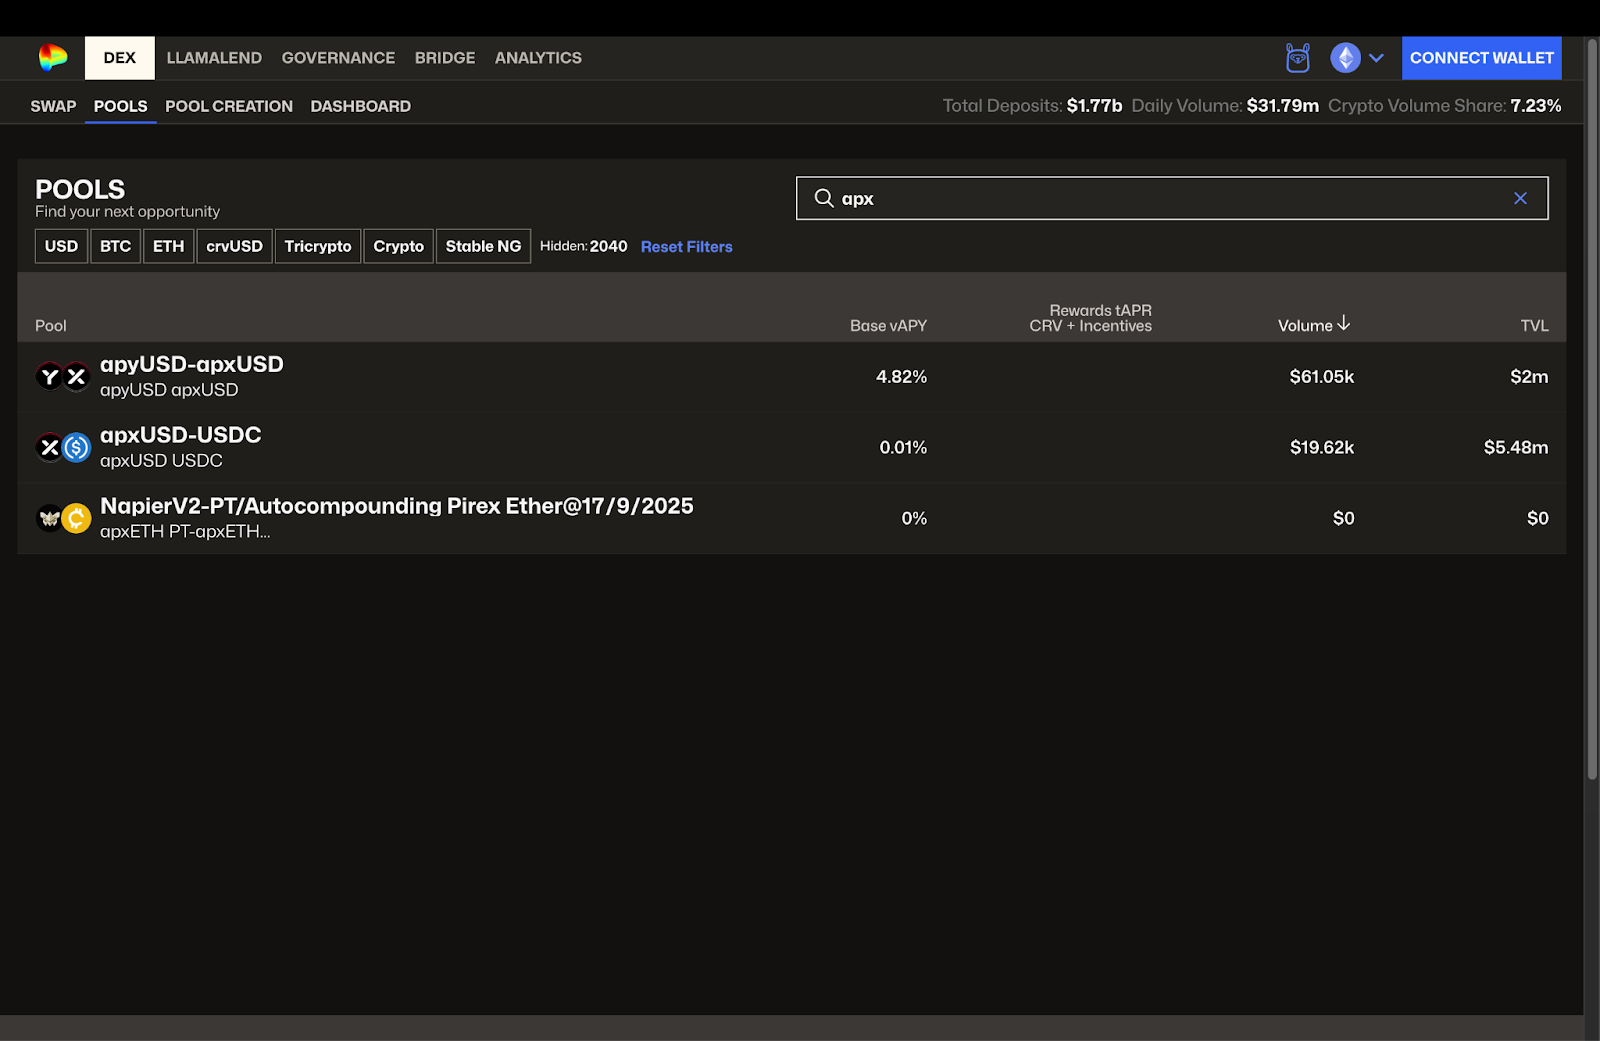The width and height of the screenshot is (1600, 1041).
Task: Switch to the ANALYTICS tab
Action: (x=538, y=58)
